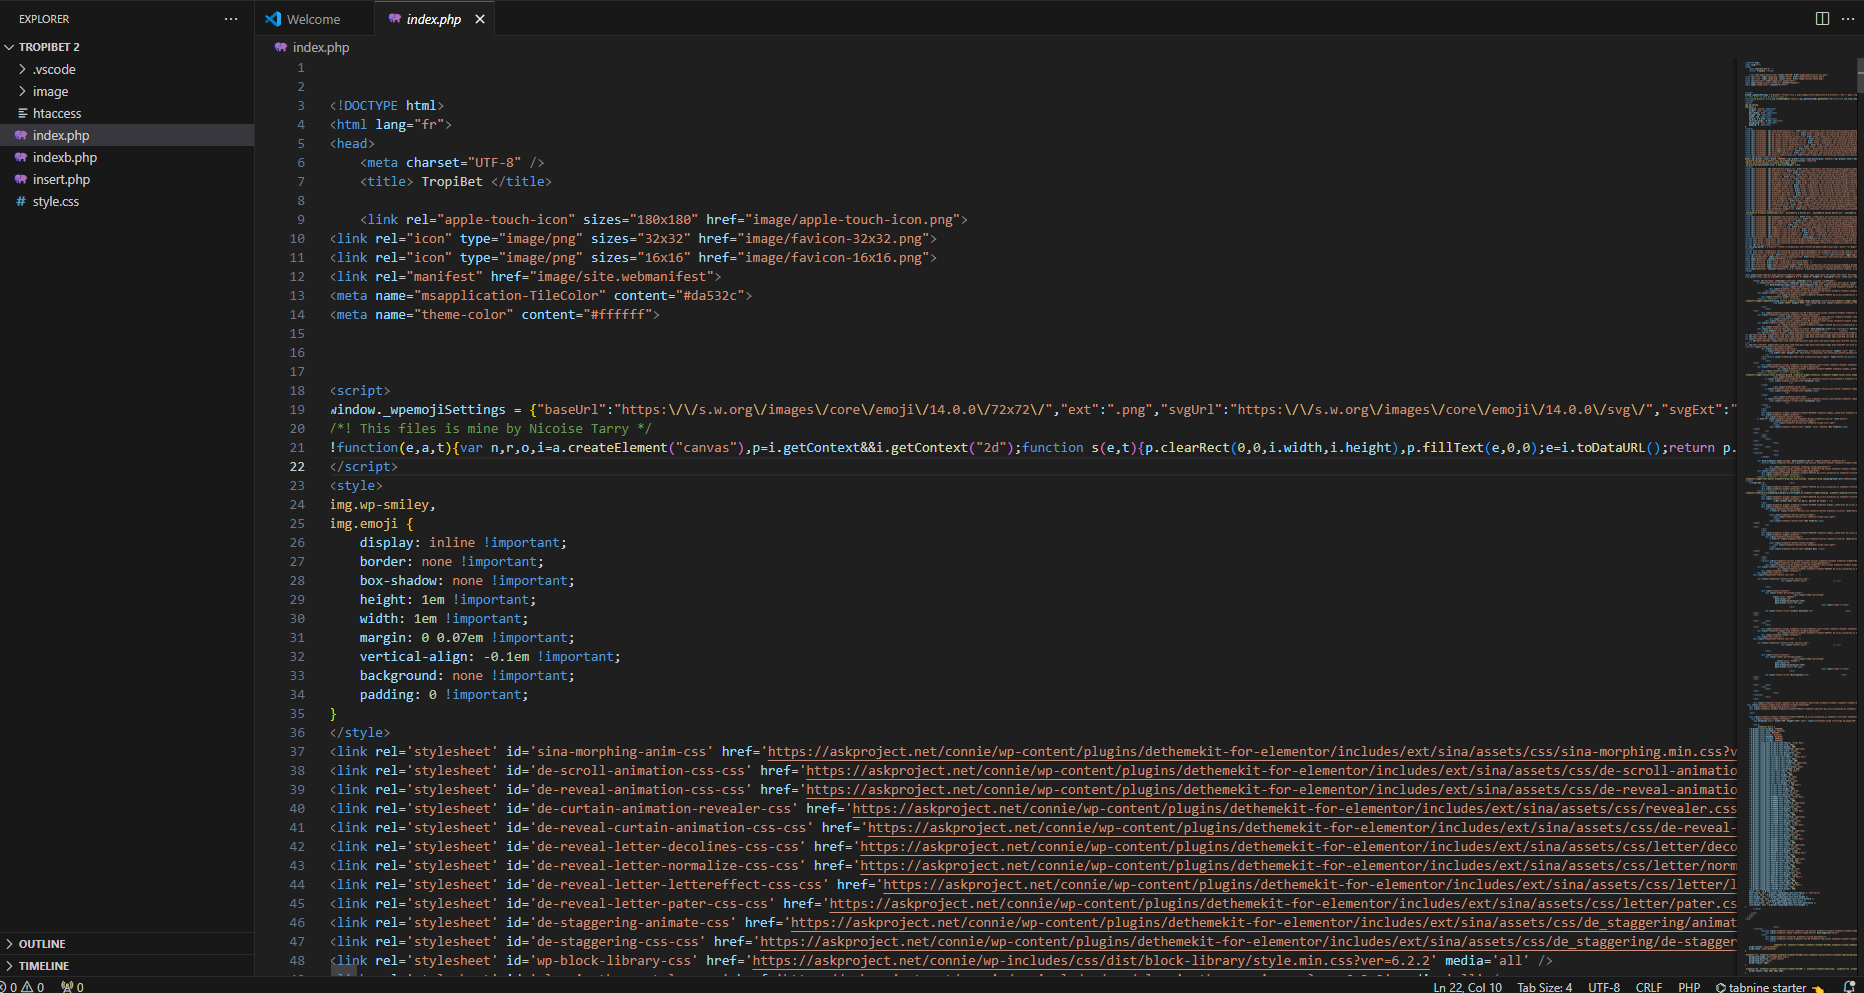
Task: Click index.php in the breadcrumb bar
Action: point(320,47)
